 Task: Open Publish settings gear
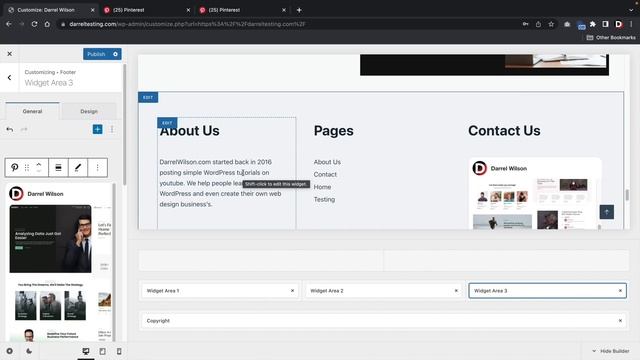(116, 54)
